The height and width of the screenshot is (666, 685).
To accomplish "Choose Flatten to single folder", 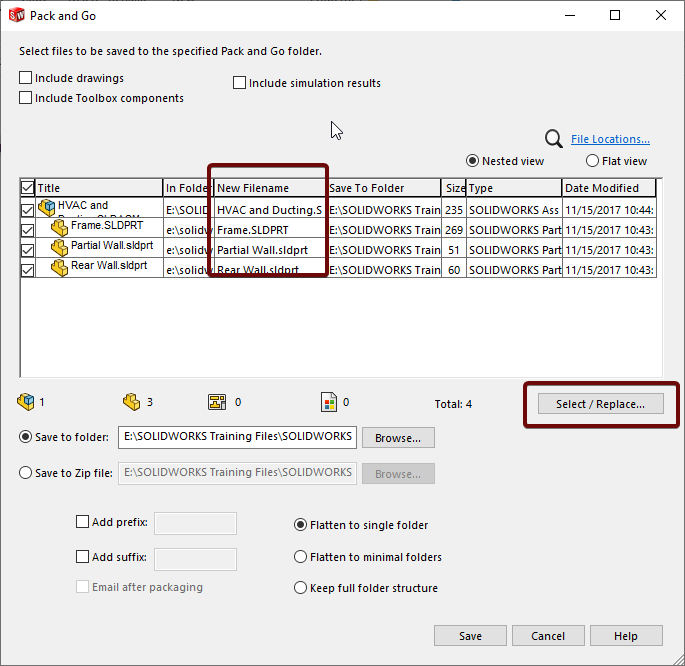I will click(x=300, y=525).
